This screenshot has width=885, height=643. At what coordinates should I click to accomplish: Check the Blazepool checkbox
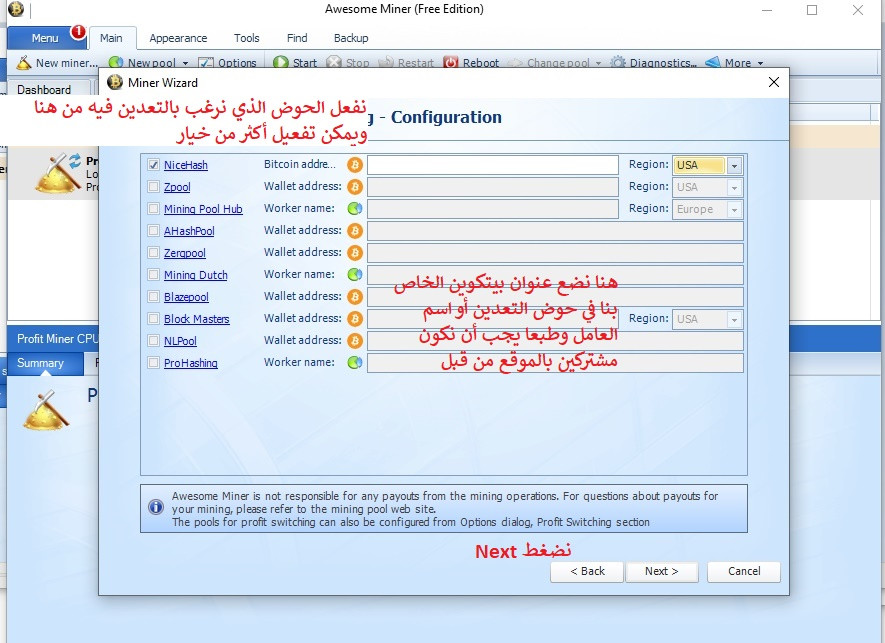click(x=153, y=296)
